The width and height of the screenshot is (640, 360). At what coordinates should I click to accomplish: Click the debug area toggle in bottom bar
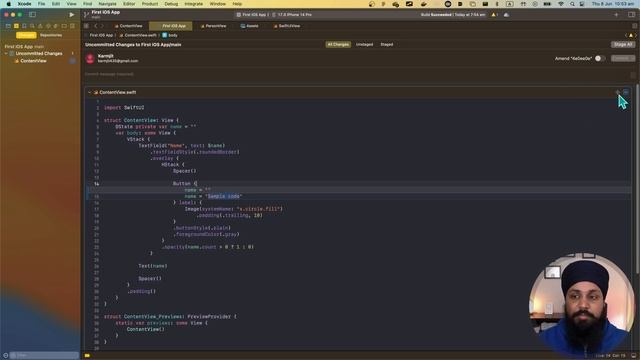pyautogui.click(x=633, y=356)
